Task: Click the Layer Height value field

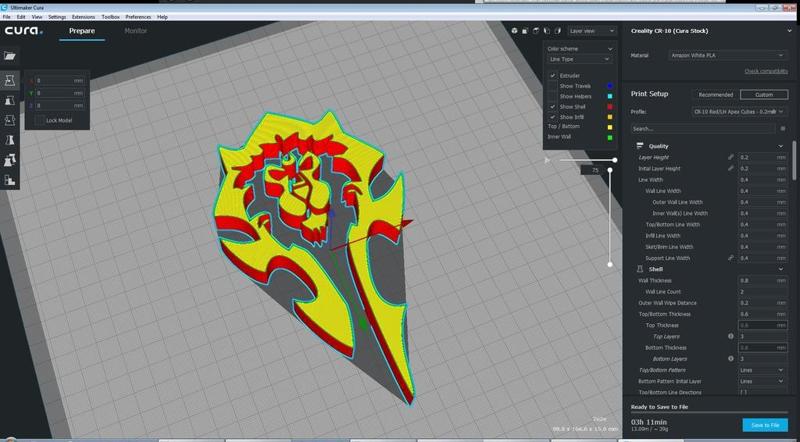Action: pyautogui.click(x=762, y=157)
